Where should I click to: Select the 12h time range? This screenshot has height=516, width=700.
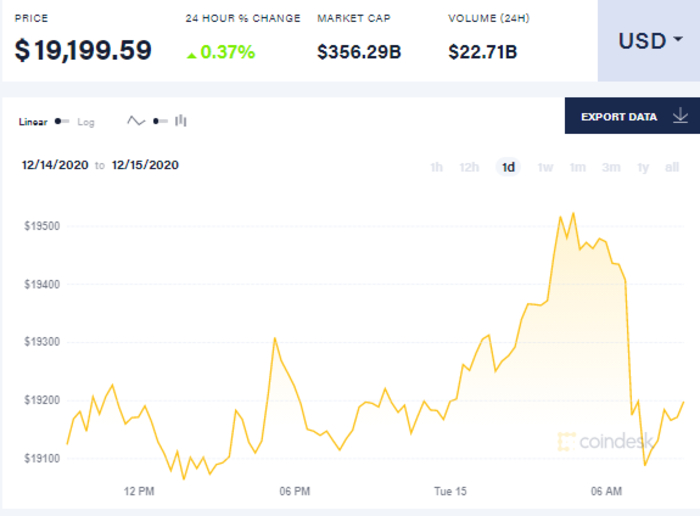click(469, 167)
